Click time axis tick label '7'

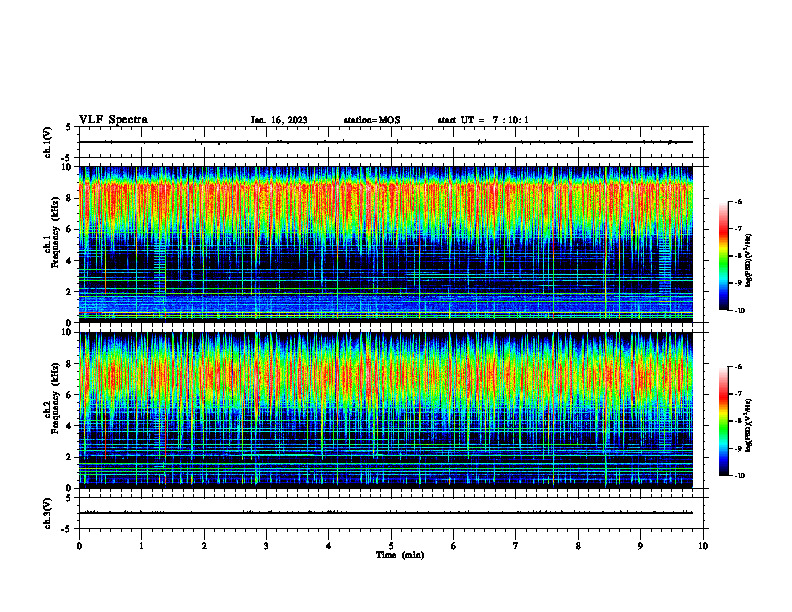pos(516,546)
